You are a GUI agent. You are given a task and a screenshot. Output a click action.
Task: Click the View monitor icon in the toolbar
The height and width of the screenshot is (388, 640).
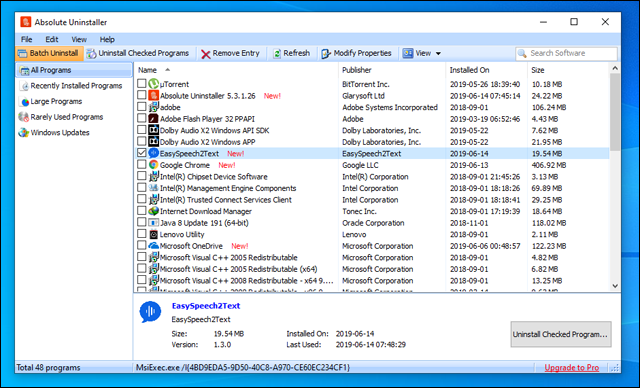click(x=407, y=53)
